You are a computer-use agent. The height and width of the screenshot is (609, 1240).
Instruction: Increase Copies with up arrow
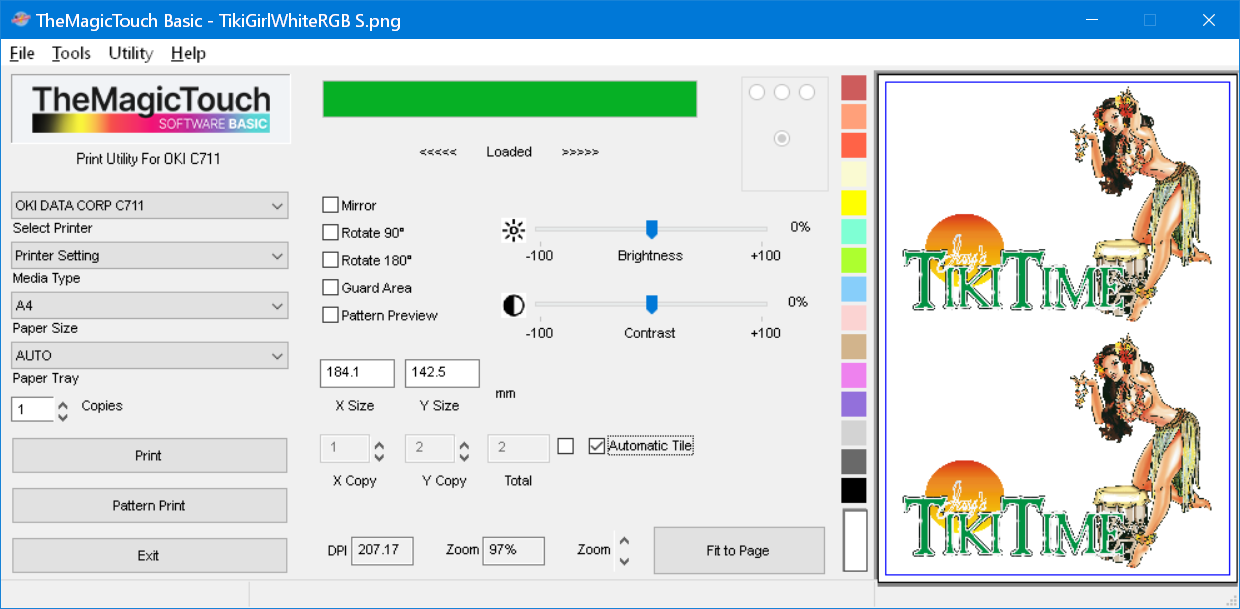tap(63, 403)
